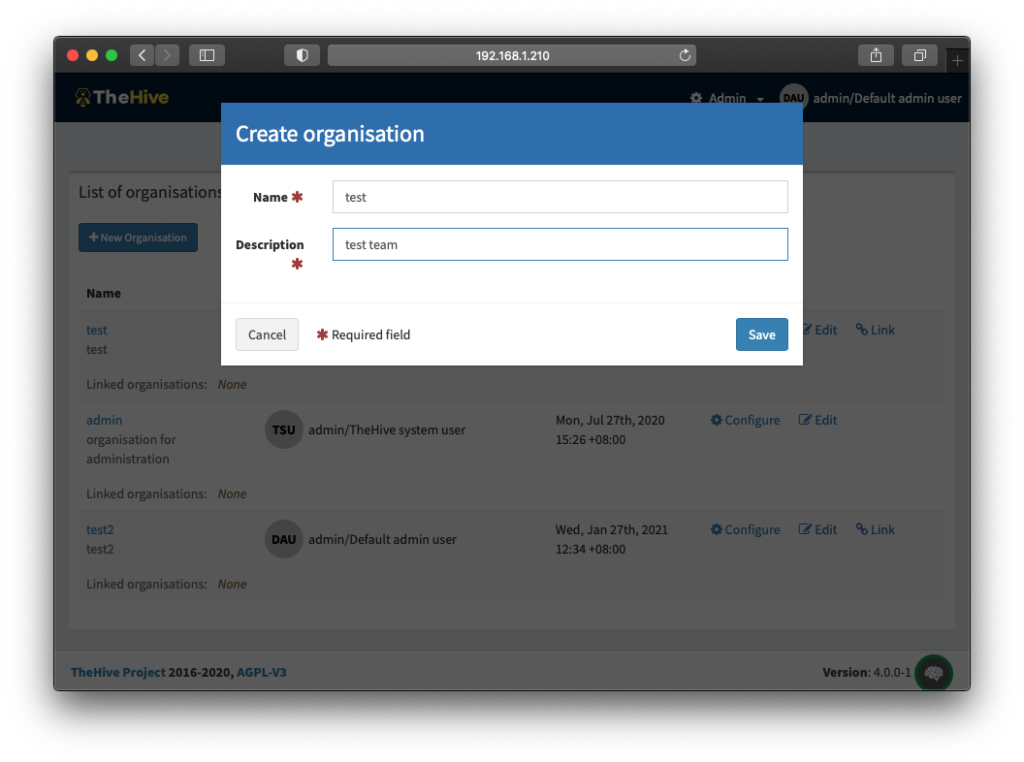Show all tabs overview icon
1024x762 pixels.
coord(920,56)
